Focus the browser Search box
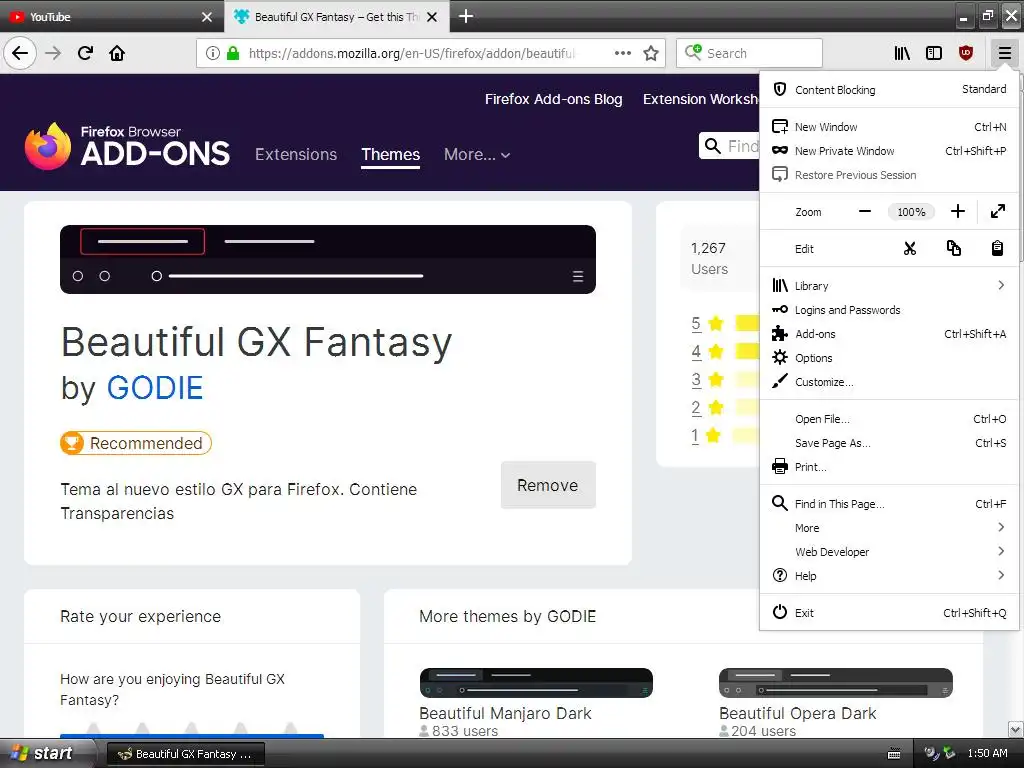Viewport: 1024px width, 768px height. pyautogui.click(x=749, y=53)
